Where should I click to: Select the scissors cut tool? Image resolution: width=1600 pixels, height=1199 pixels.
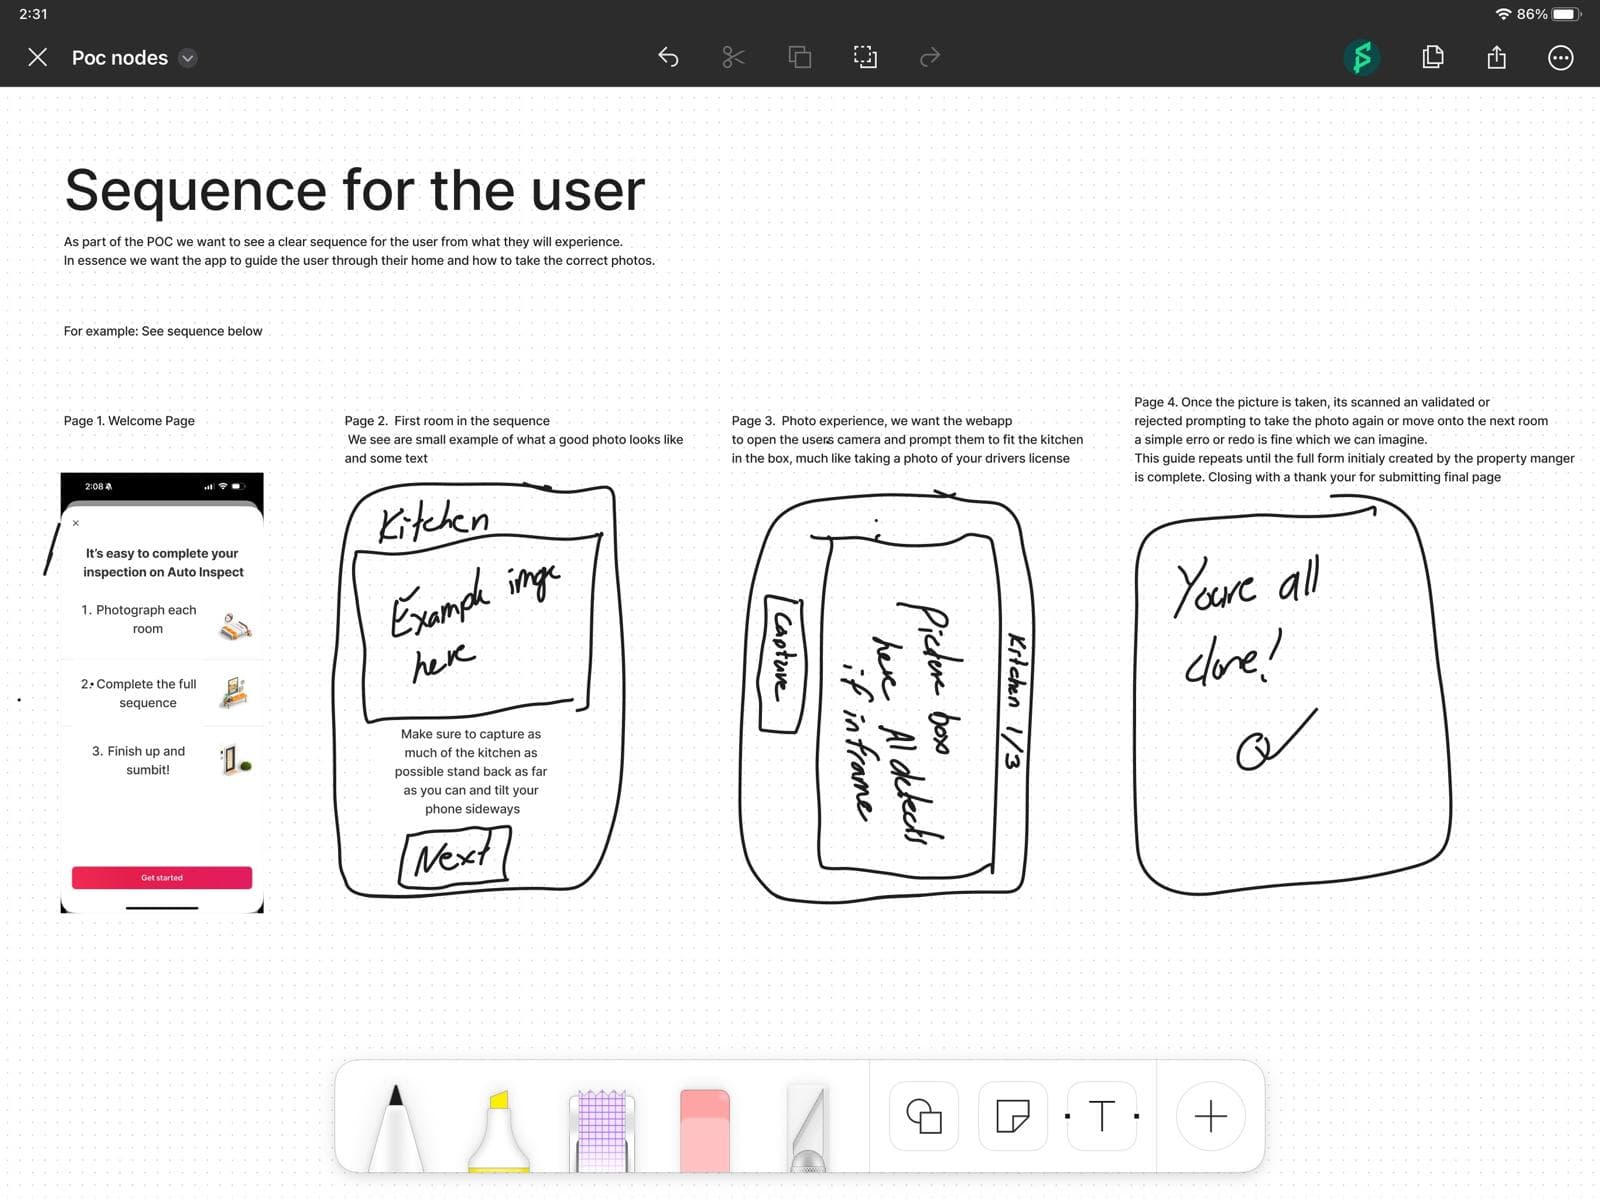point(733,57)
